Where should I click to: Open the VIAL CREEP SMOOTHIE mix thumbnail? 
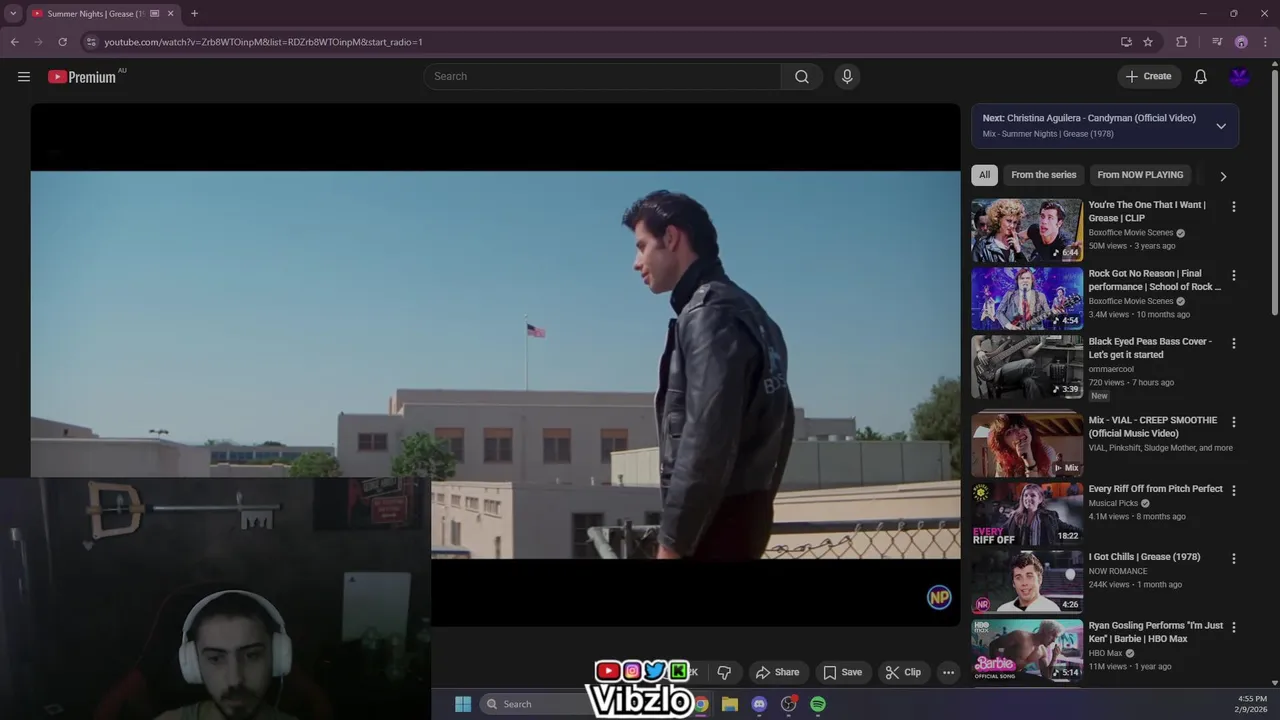click(x=1026, y=445)
